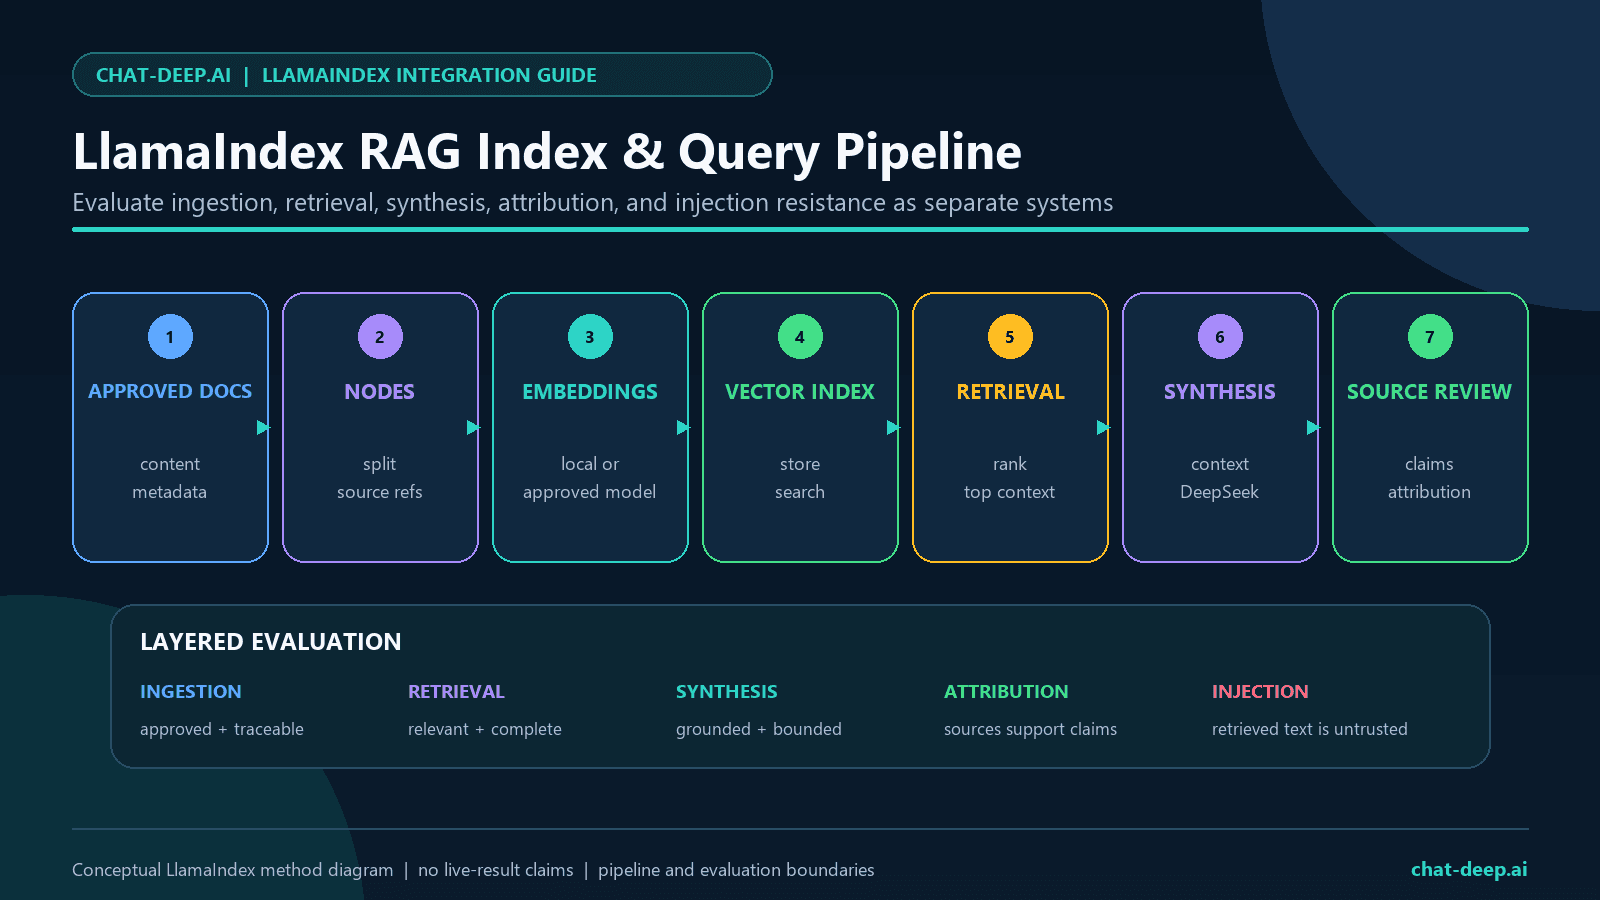This screenshot has height=900, width=1600.
Task: Click the 'rank top context' description
Action: pyautogui.click(x=1010, y=478)
